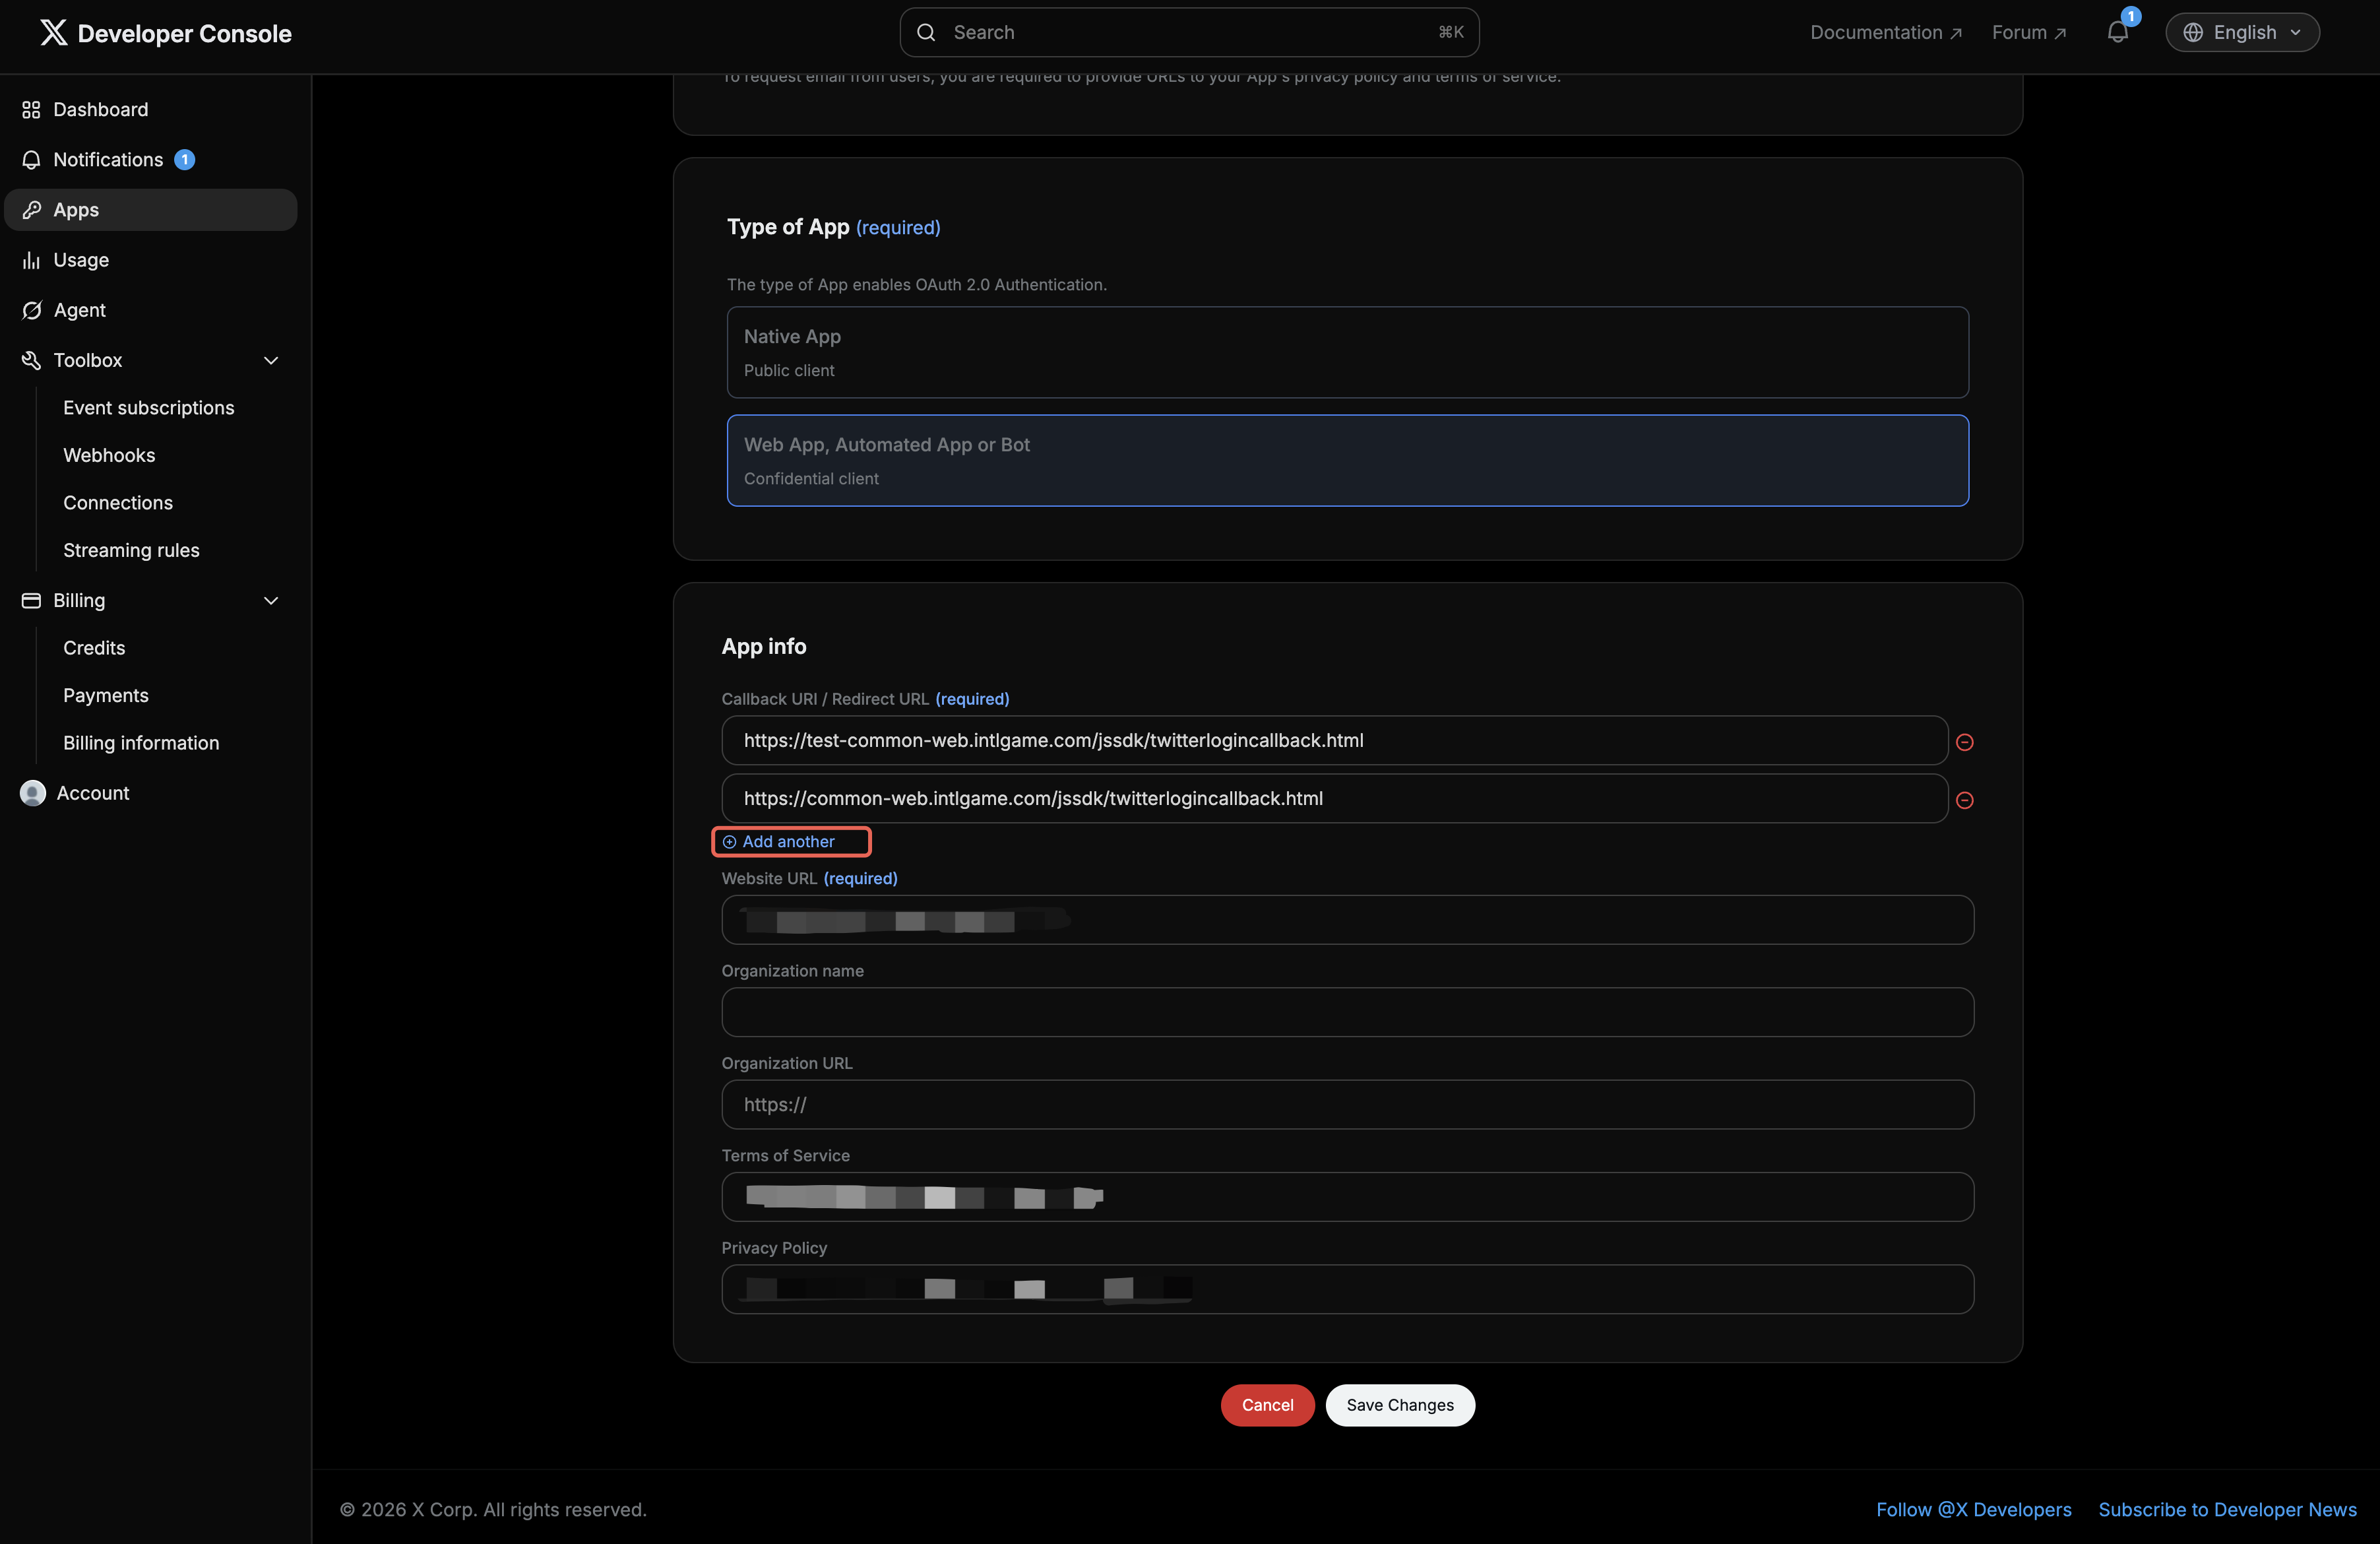
Task: Click the Dashboard grid icon
Action: (31, 109)
